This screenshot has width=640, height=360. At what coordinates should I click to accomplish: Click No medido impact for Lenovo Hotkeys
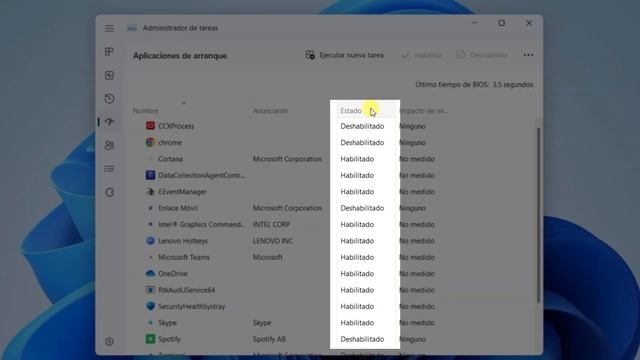[x=417, y=241]
